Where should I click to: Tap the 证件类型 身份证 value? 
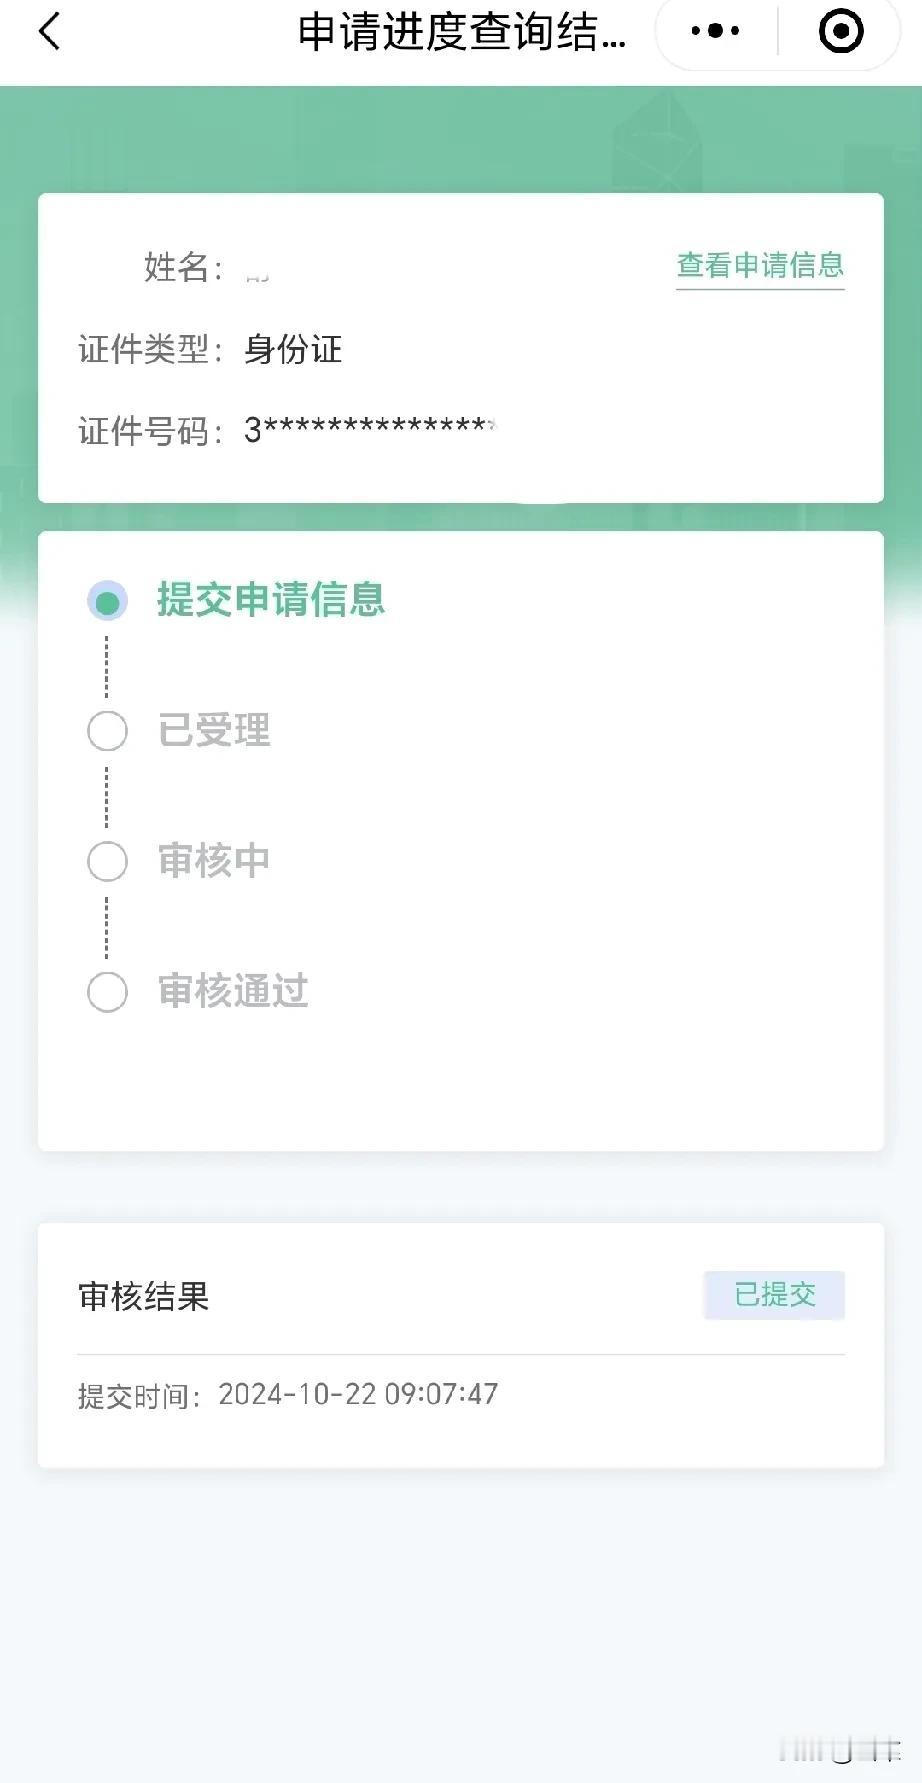pos(293,349)
